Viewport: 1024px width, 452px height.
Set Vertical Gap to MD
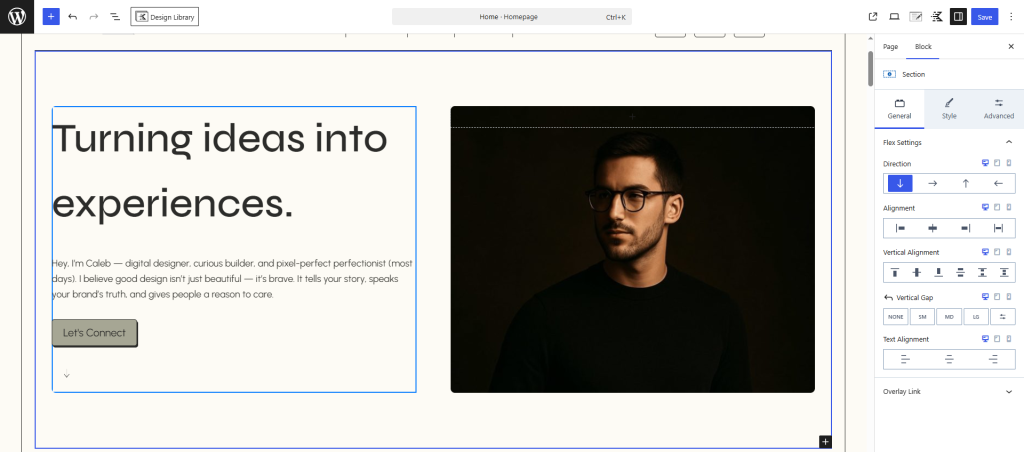[x=949, y=317]
